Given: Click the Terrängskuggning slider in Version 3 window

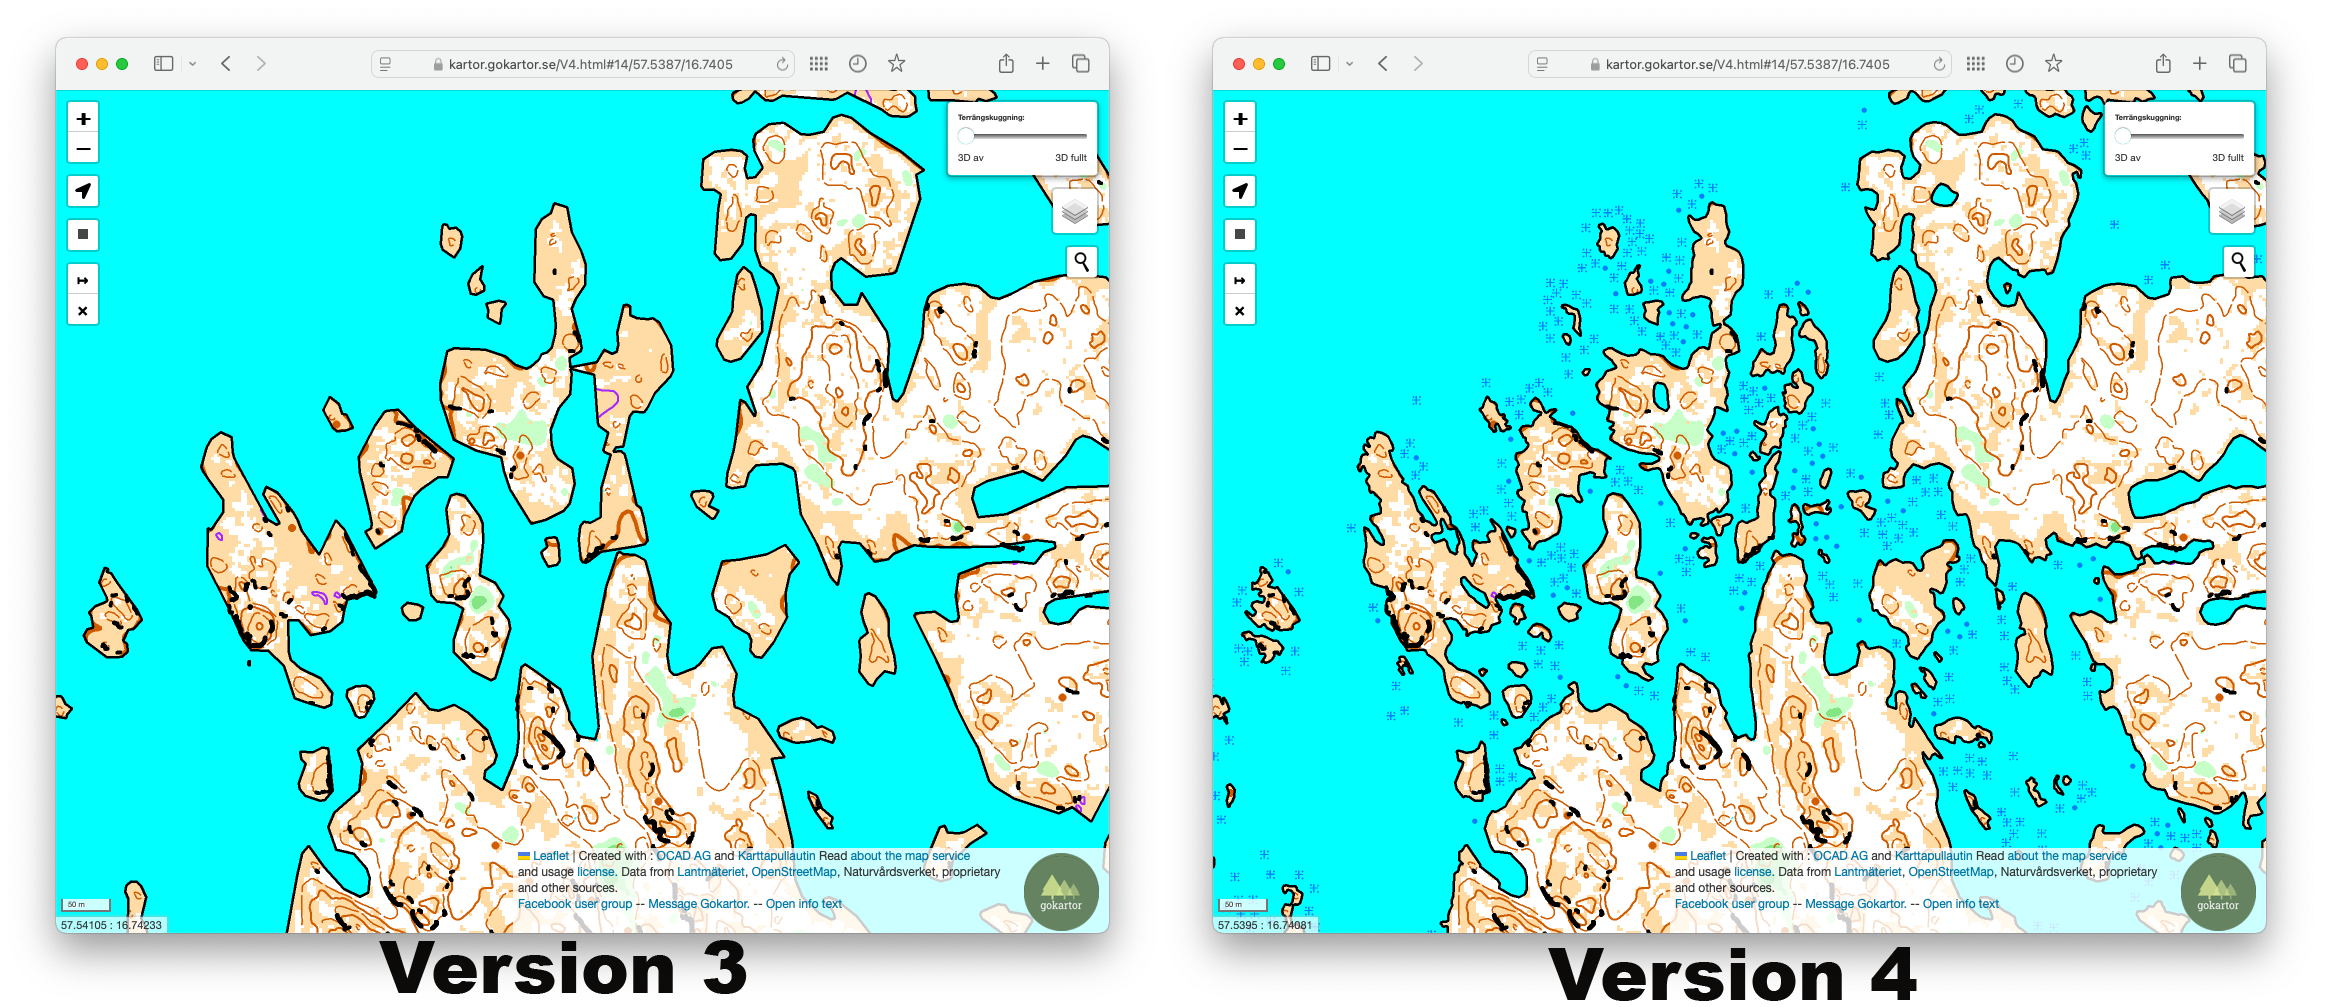Looking at the screenshot, I should coord(1022,136).
